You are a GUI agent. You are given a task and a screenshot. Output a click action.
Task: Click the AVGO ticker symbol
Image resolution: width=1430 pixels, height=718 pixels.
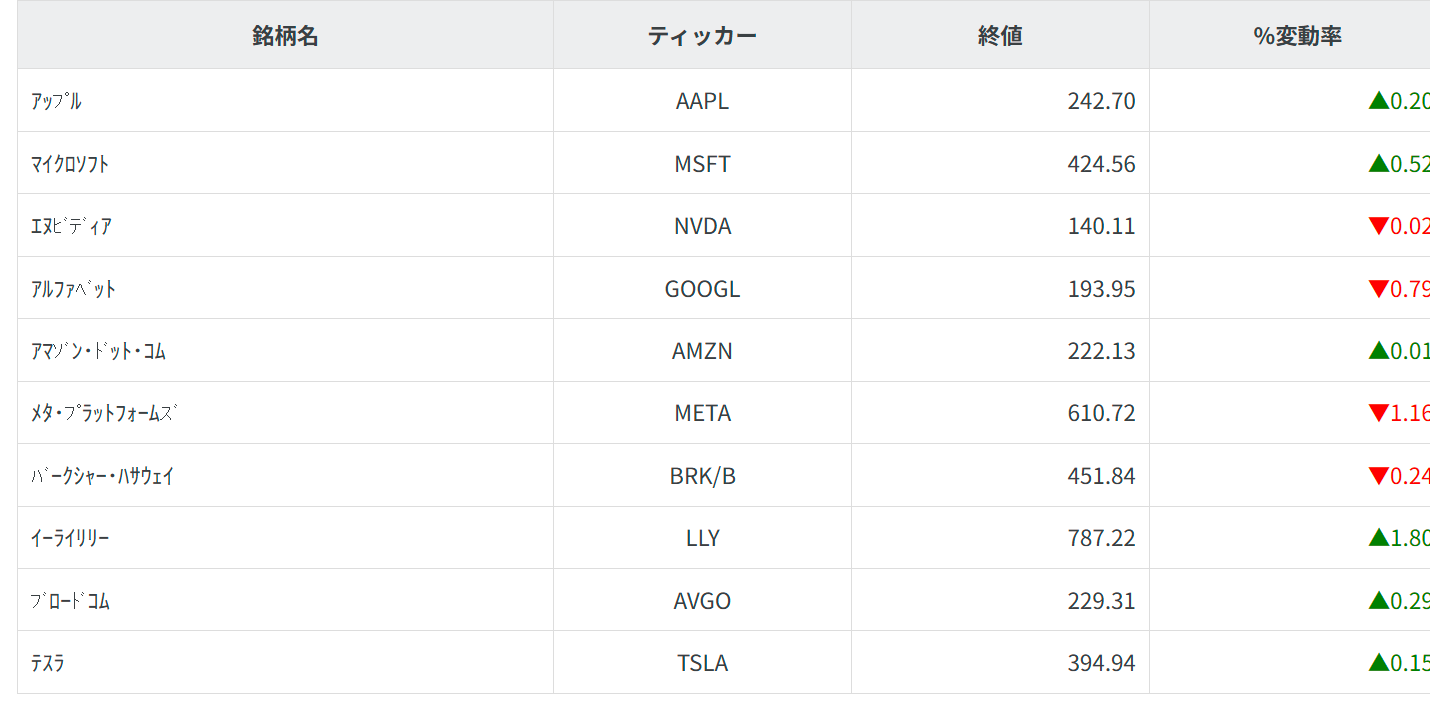[702, 601]
